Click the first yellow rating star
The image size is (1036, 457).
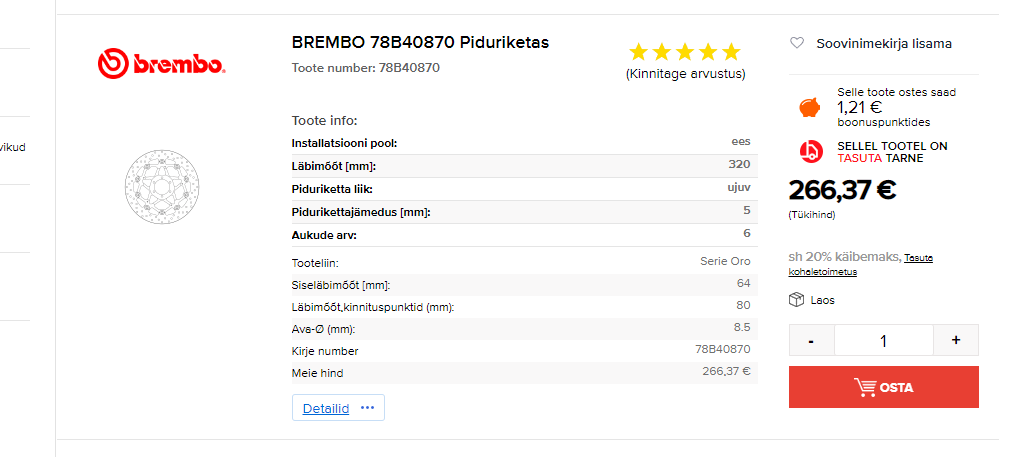coord(638,52)
